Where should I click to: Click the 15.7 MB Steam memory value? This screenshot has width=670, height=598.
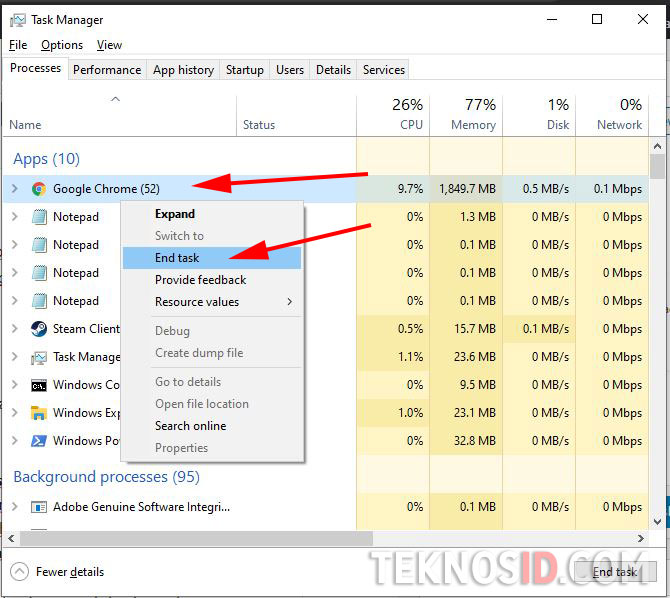point(475,329)
